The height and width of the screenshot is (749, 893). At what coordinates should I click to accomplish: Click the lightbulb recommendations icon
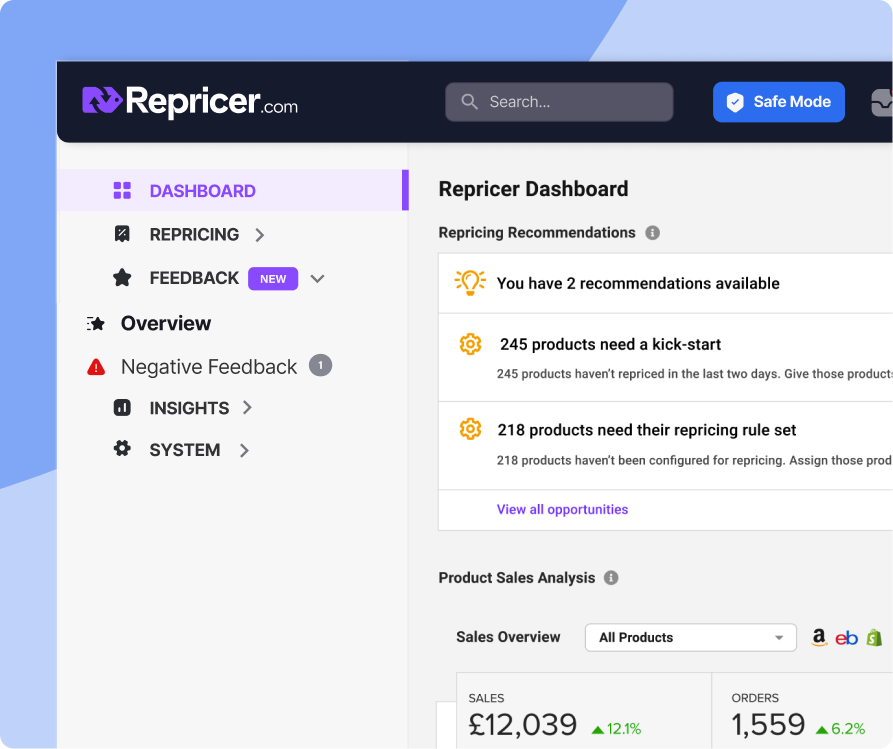470,283
